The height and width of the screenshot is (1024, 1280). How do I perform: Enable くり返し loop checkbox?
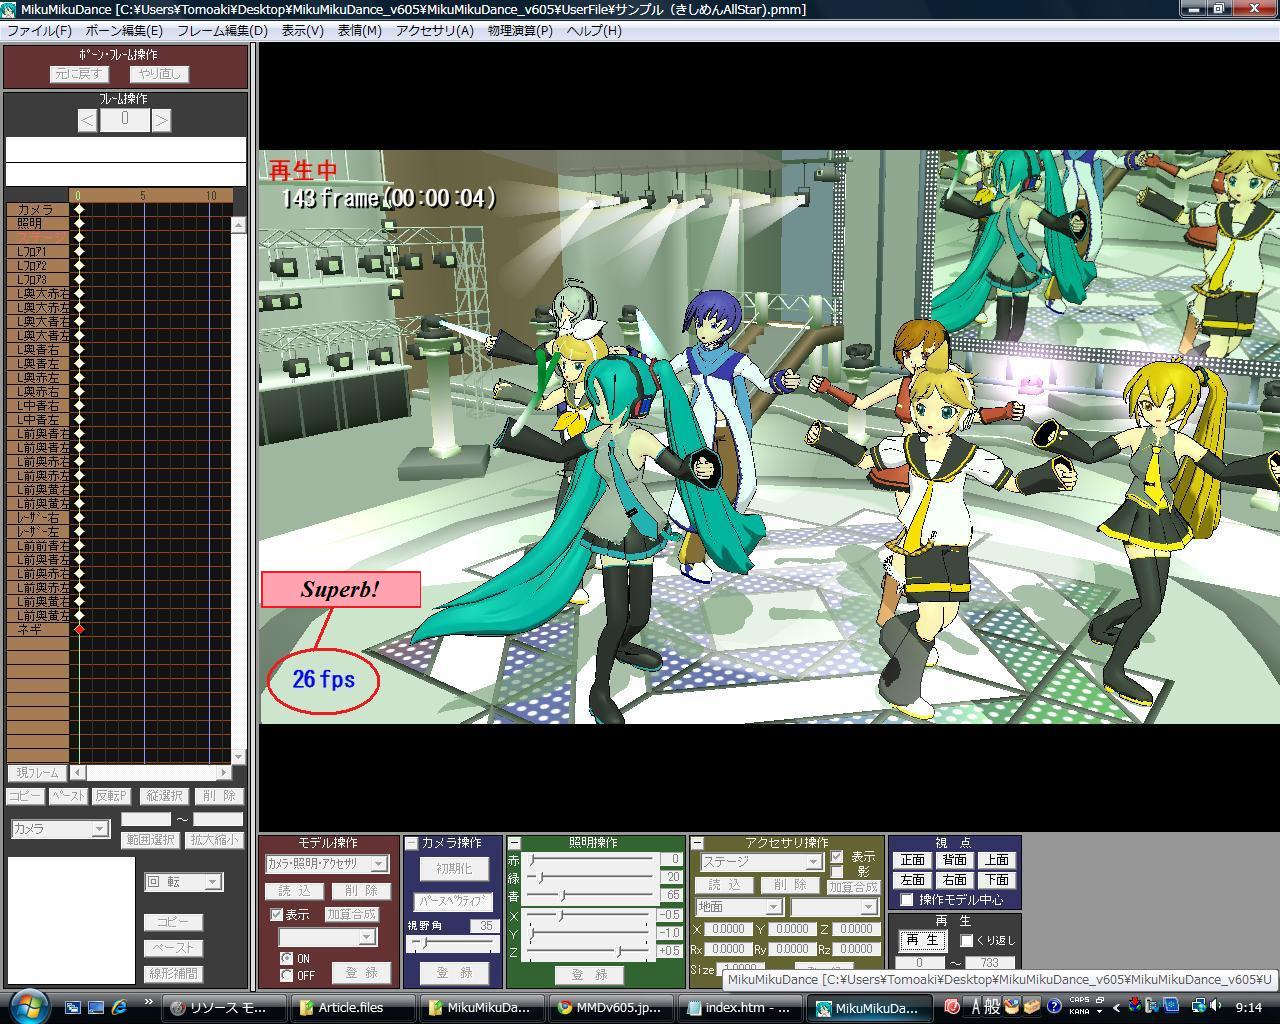(967, 940)
